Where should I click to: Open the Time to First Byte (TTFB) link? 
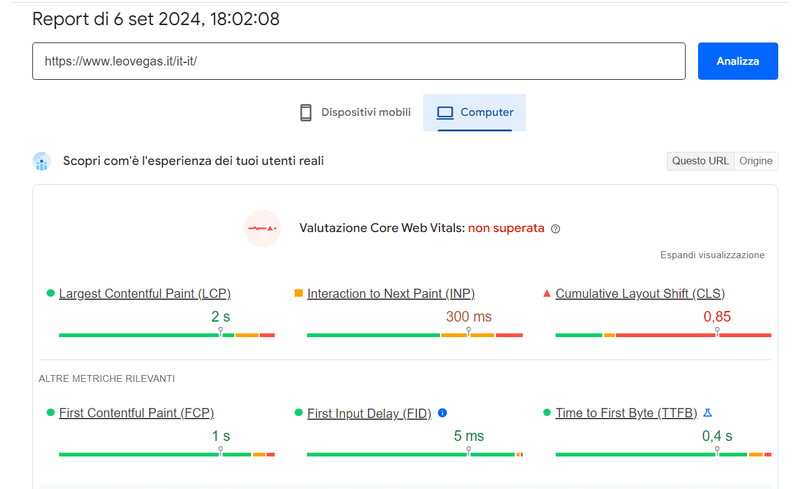coord(626,413)
